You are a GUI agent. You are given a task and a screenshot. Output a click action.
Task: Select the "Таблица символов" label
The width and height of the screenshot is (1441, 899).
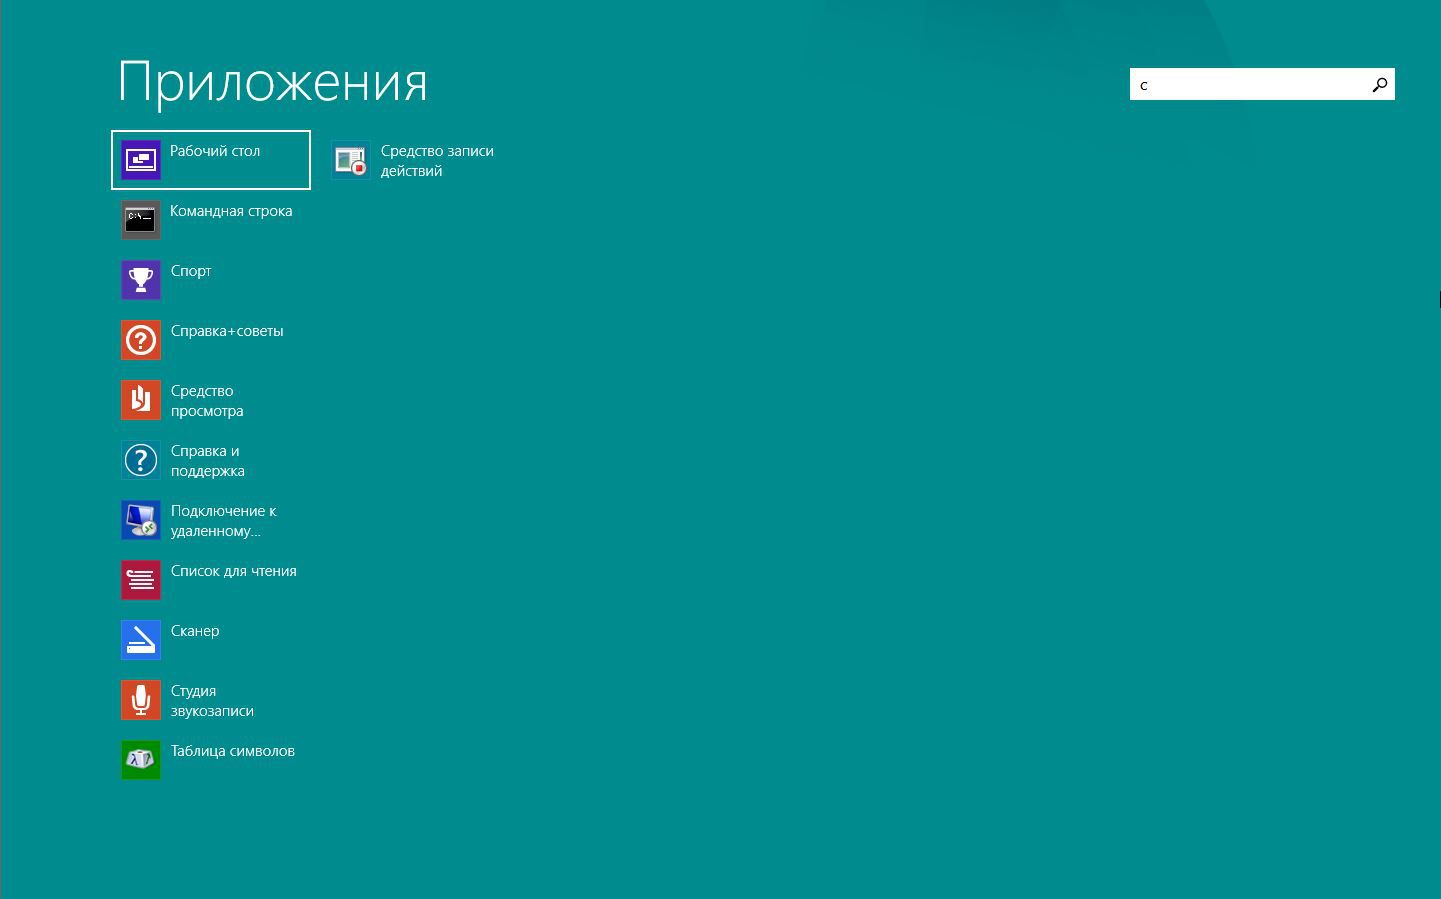coord(233,751)
